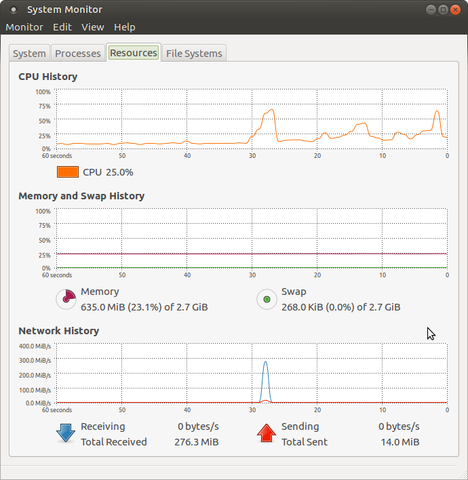Switch to the Processes tab

(78, 53)
